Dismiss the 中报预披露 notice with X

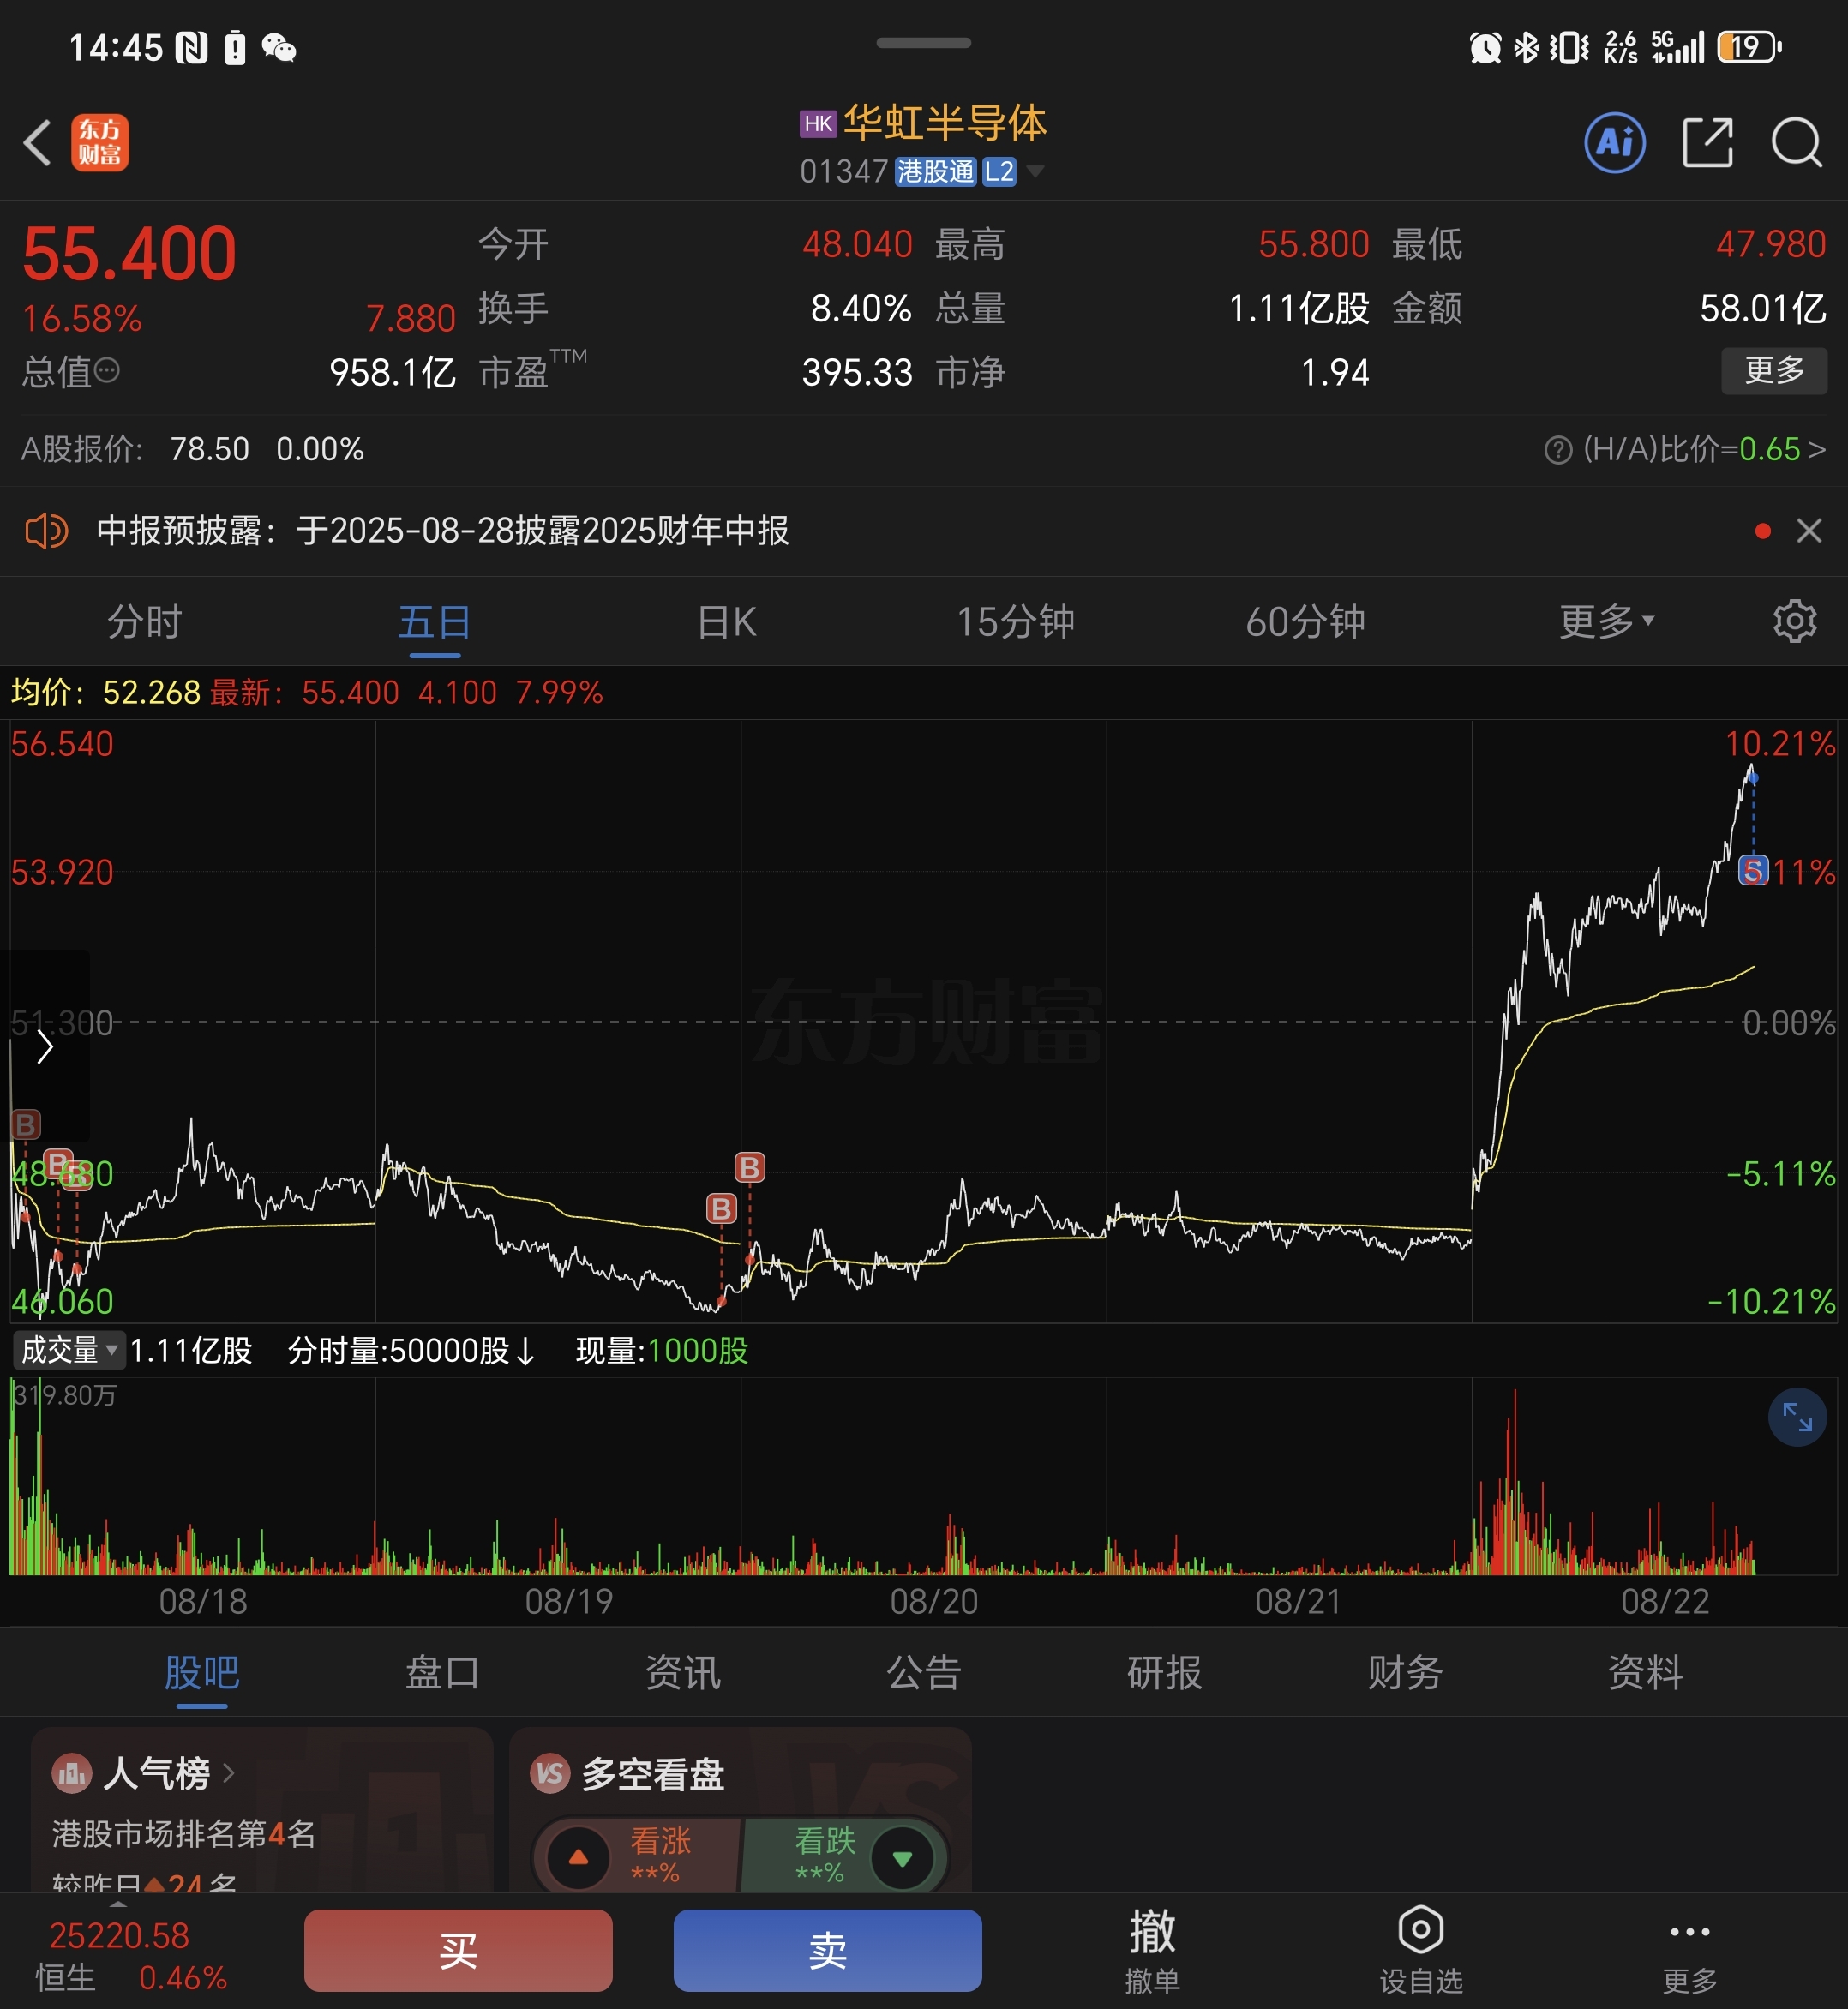pyautogui.click(x=1808, y=530)
